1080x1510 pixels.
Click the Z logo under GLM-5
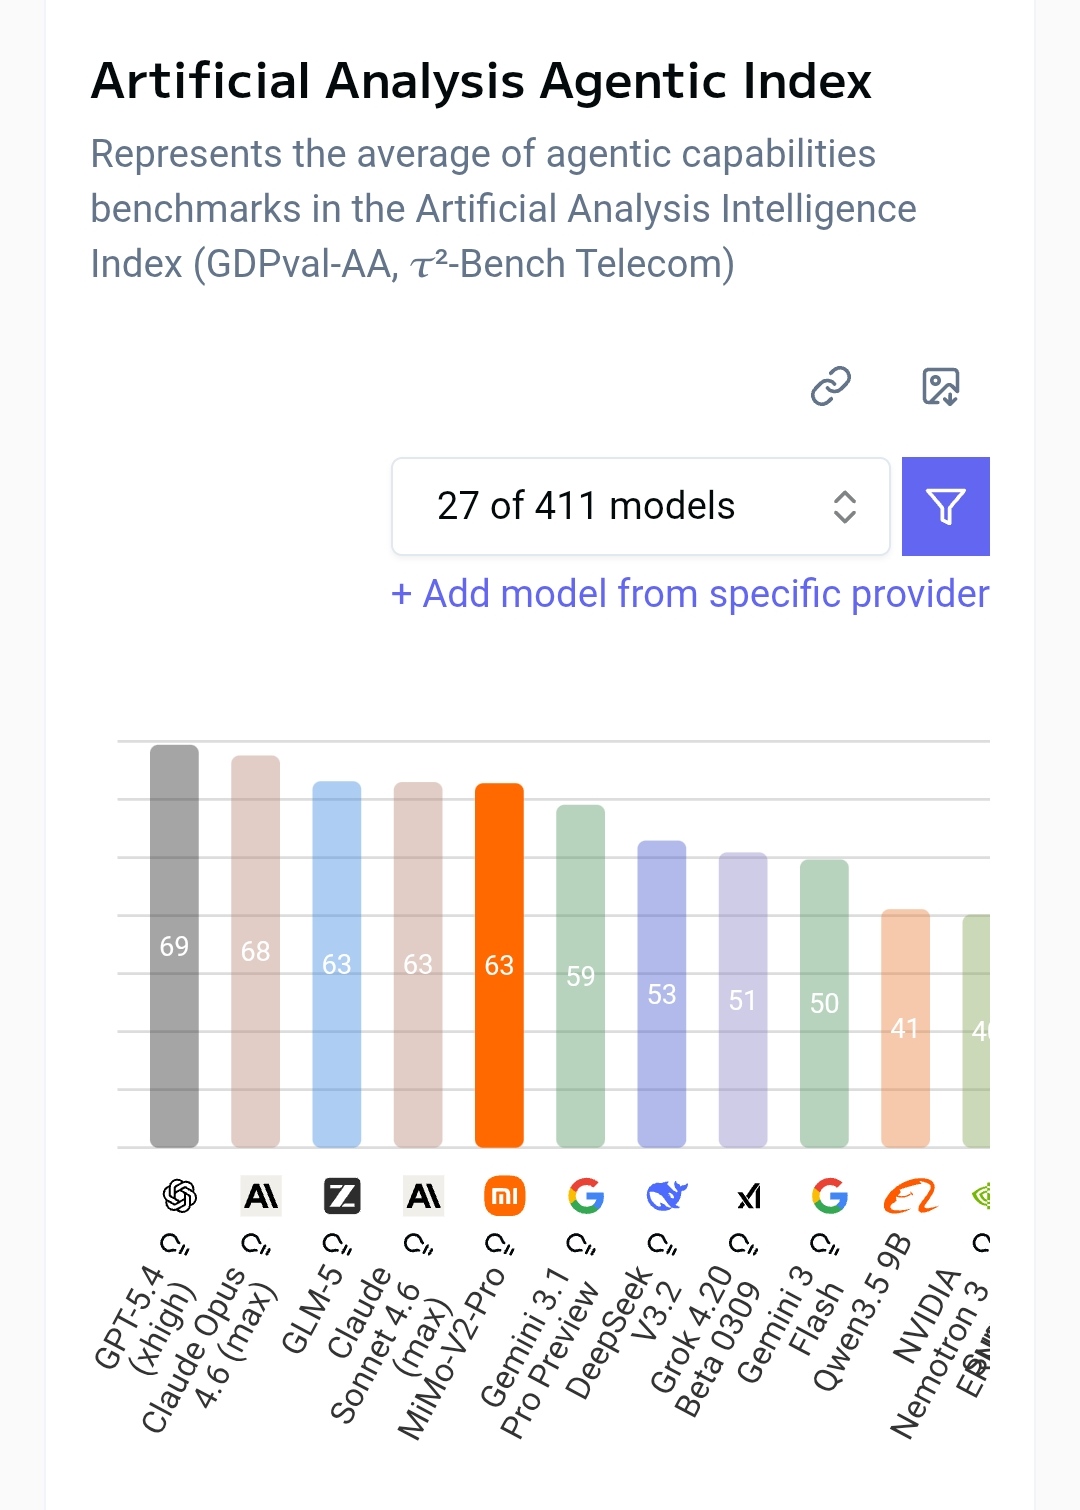coord(342,1195)
